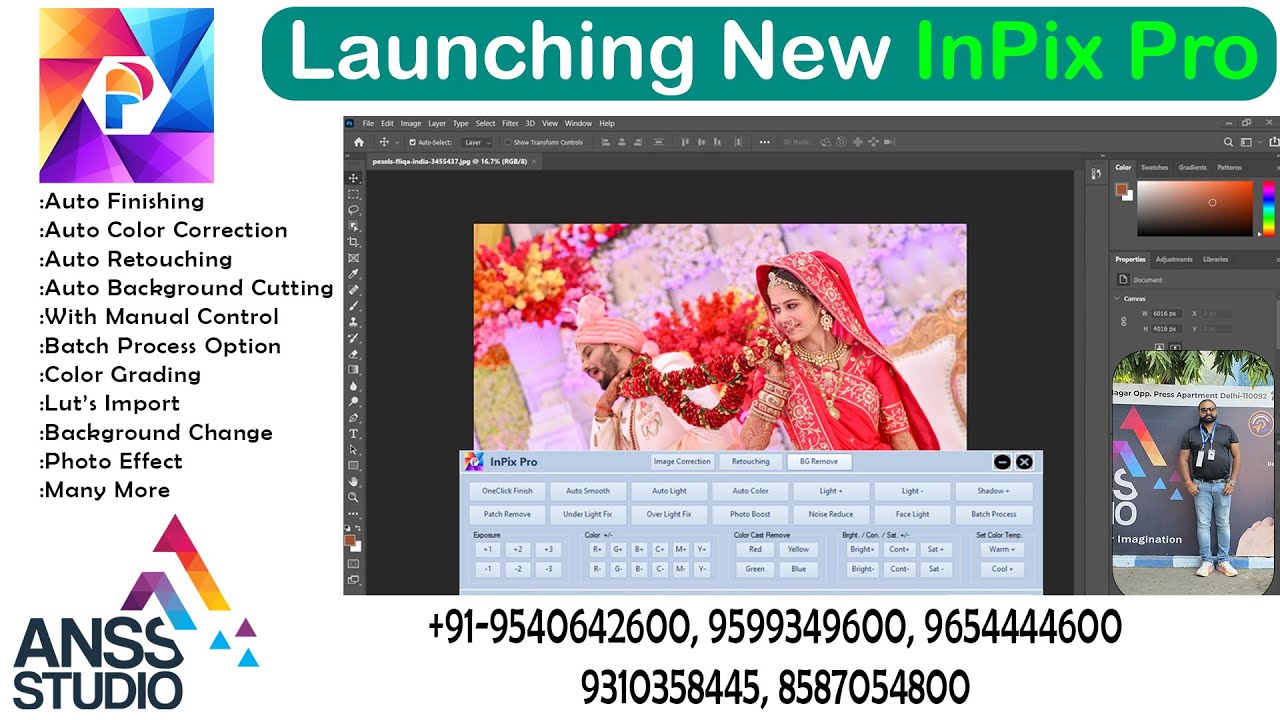1280x720 pixels.
Task: Click the Auto Color button
Action: coord(750,491)
